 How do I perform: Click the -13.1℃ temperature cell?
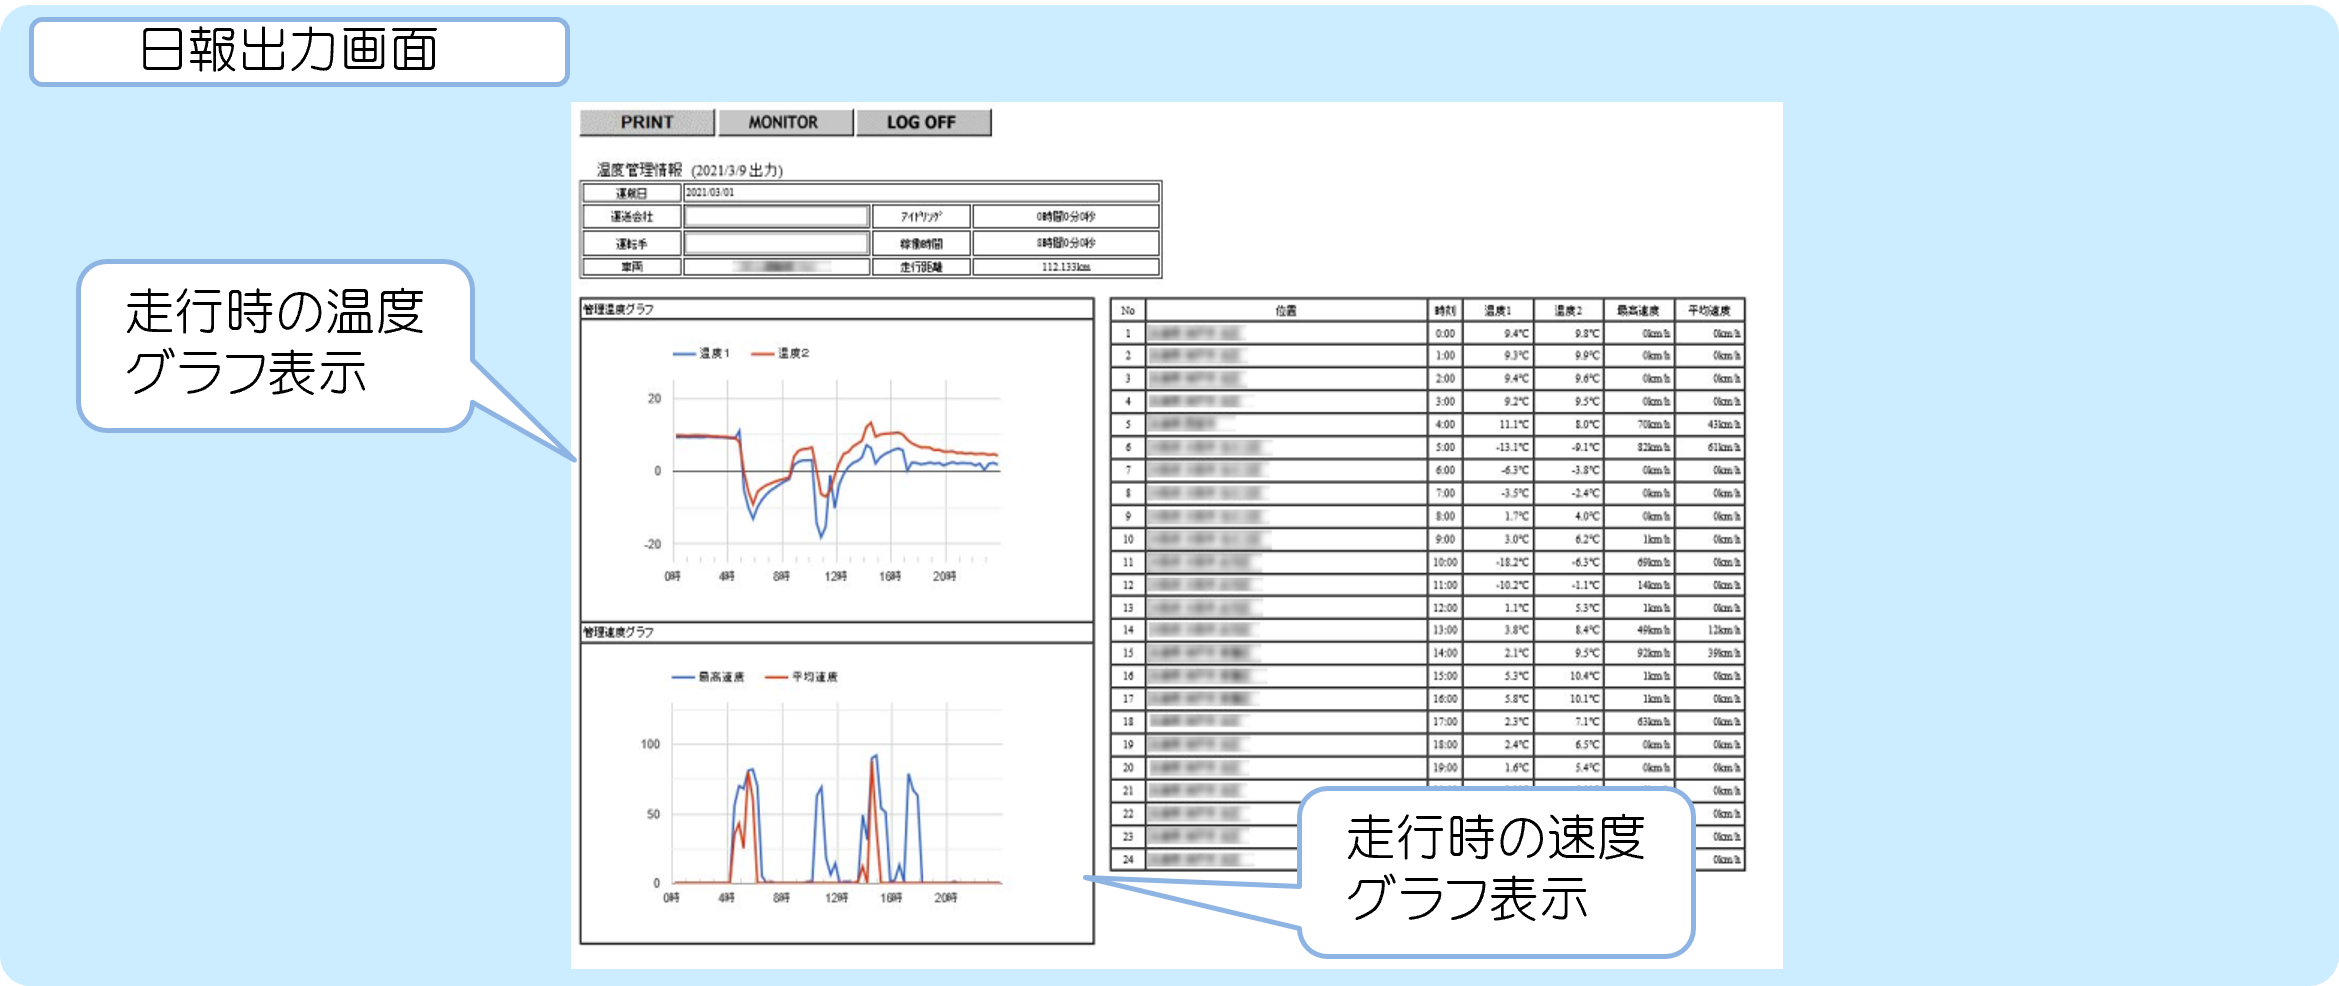pyautogui.click(x=1498, y=447)
